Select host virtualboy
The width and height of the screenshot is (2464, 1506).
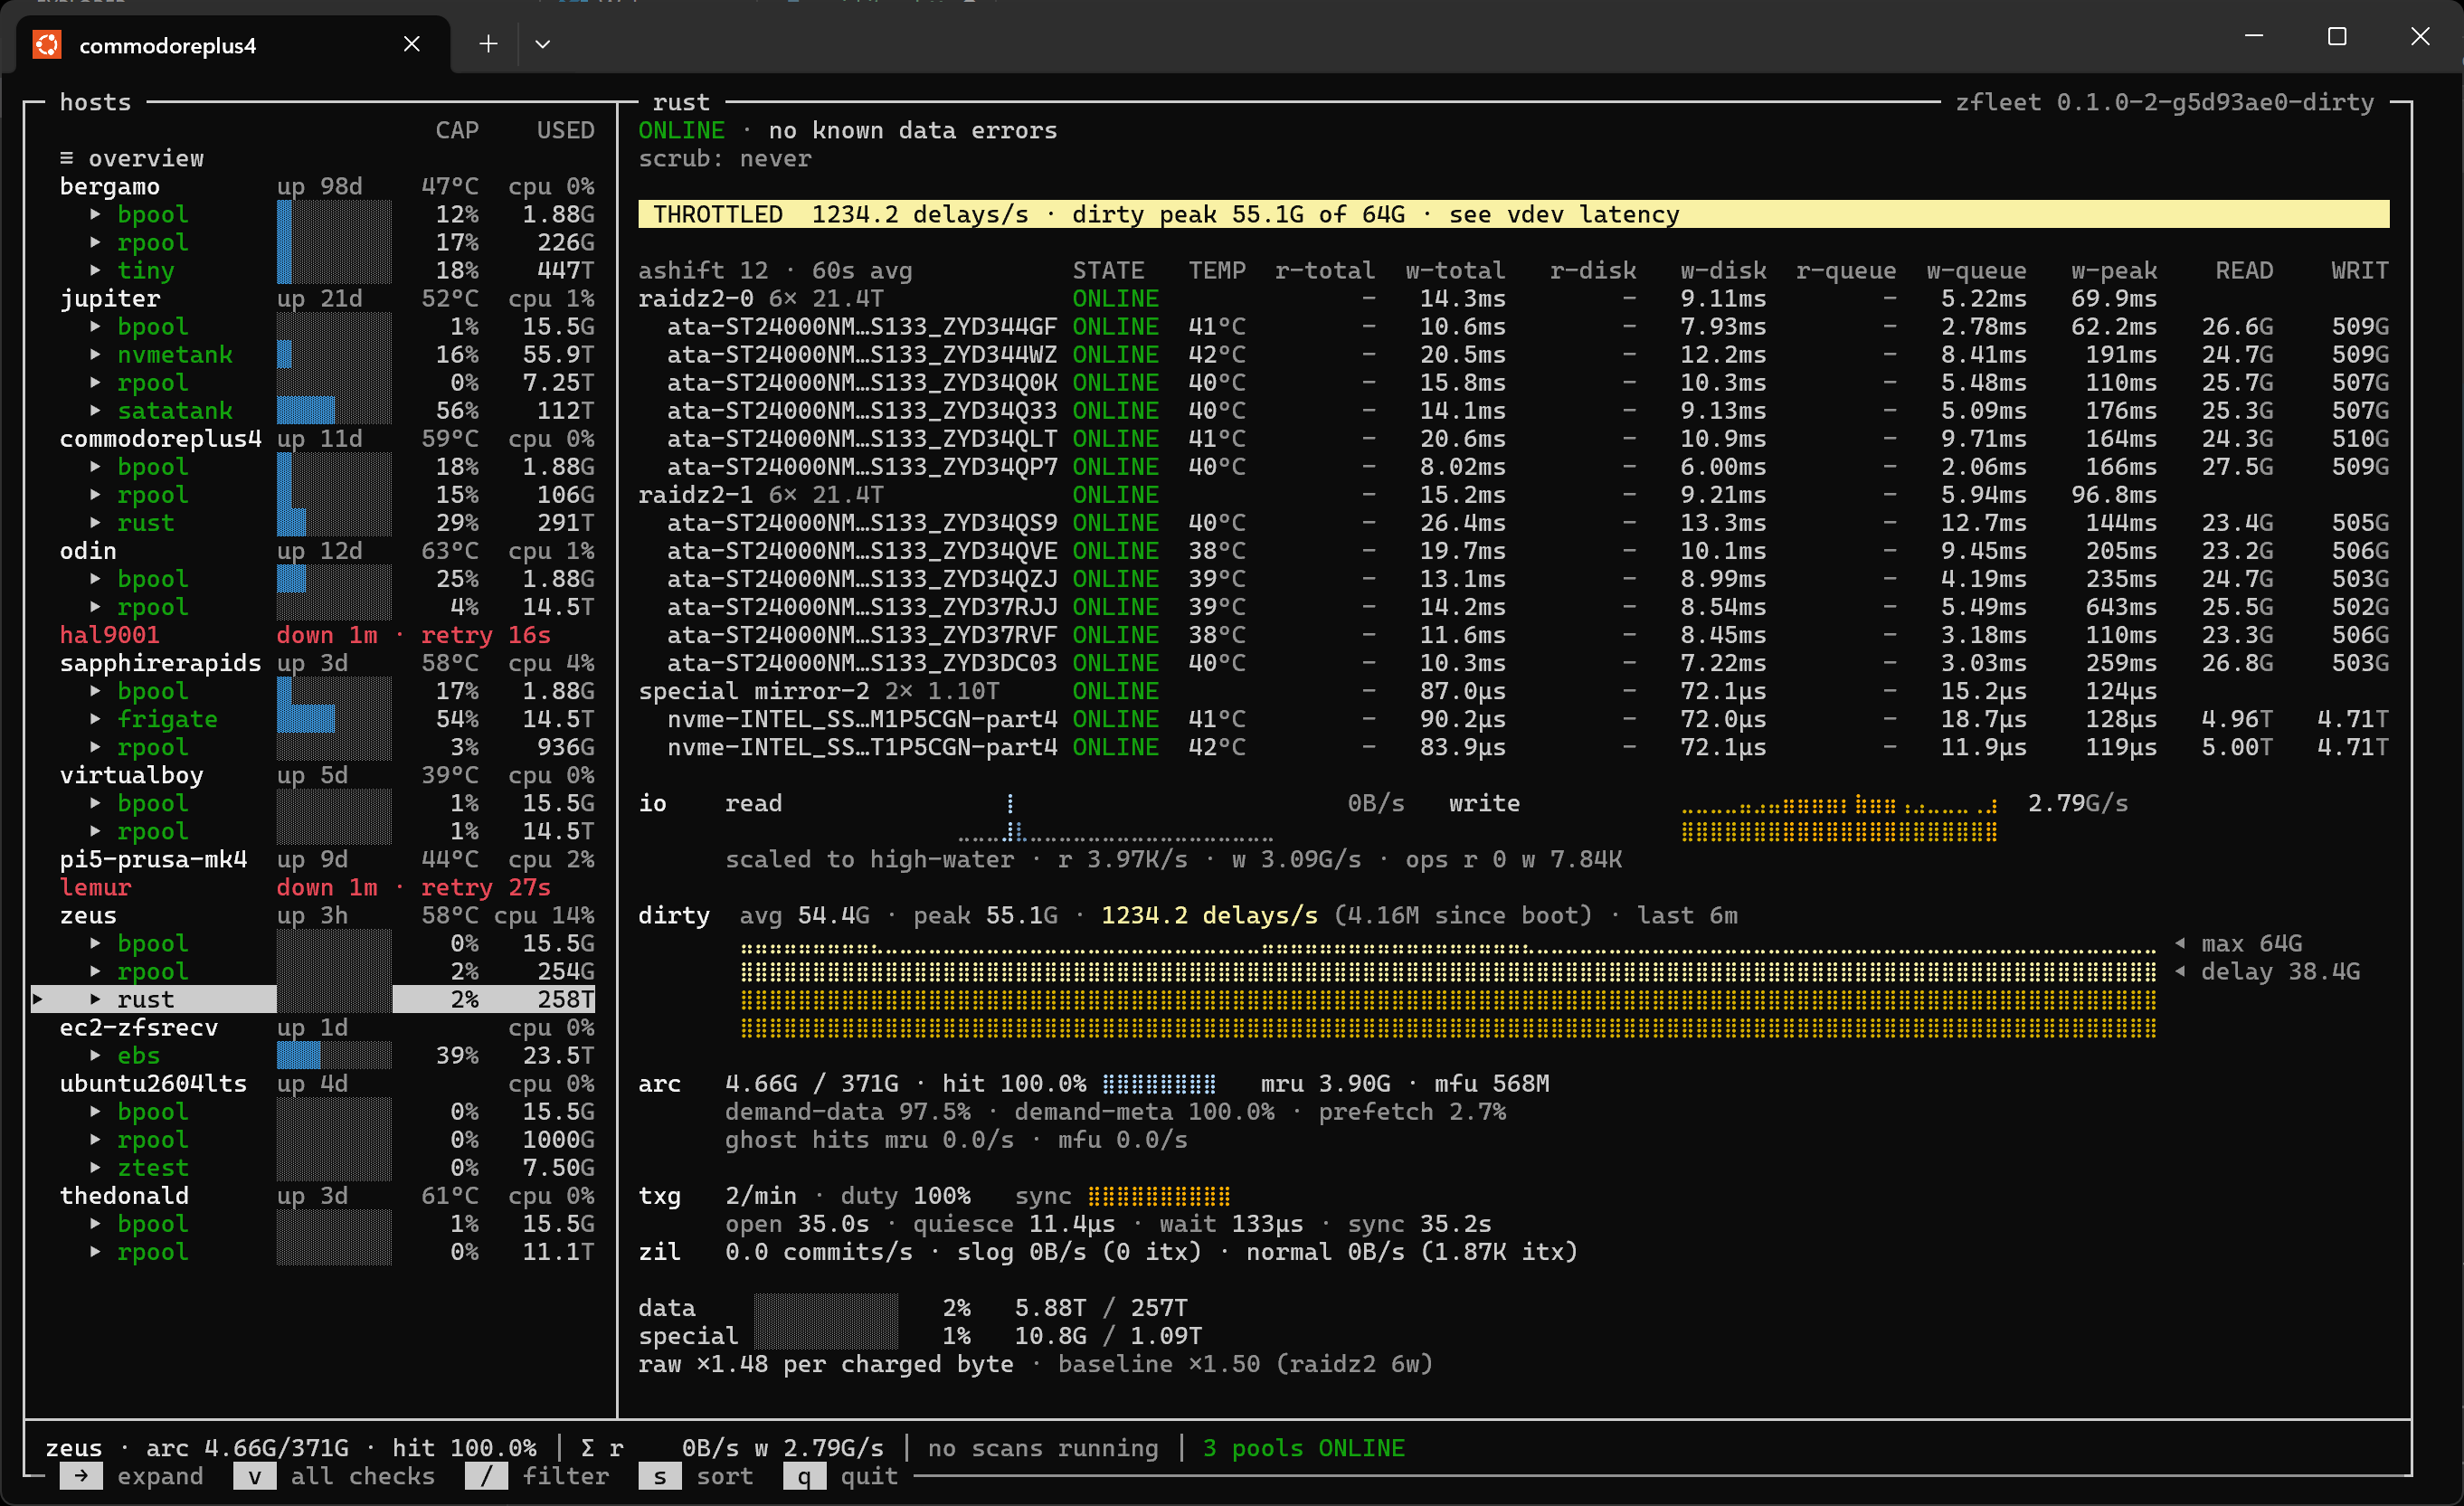pyautogui.click(x=131, y=774)
